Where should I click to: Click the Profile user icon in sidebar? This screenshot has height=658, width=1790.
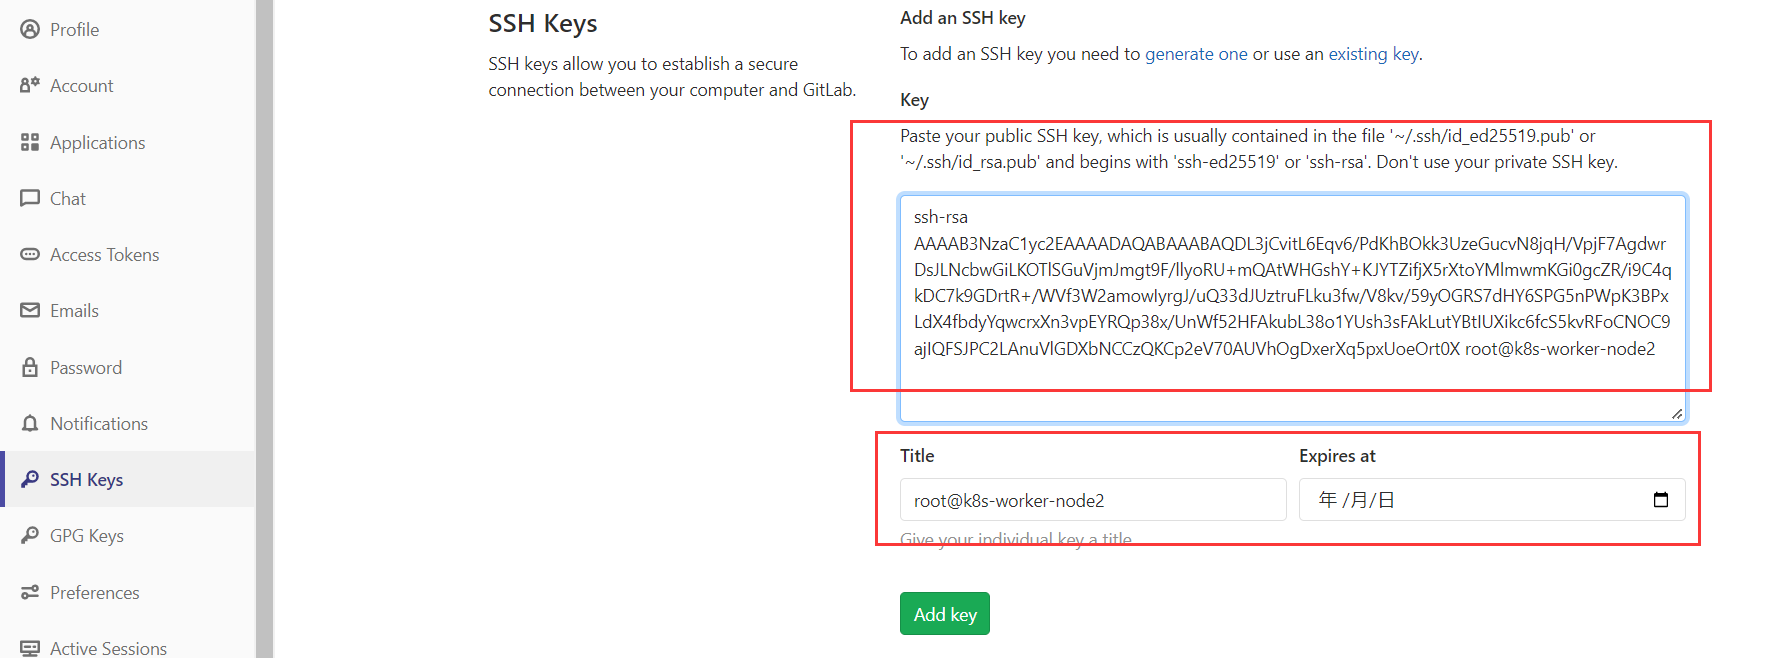click(30, 29)
